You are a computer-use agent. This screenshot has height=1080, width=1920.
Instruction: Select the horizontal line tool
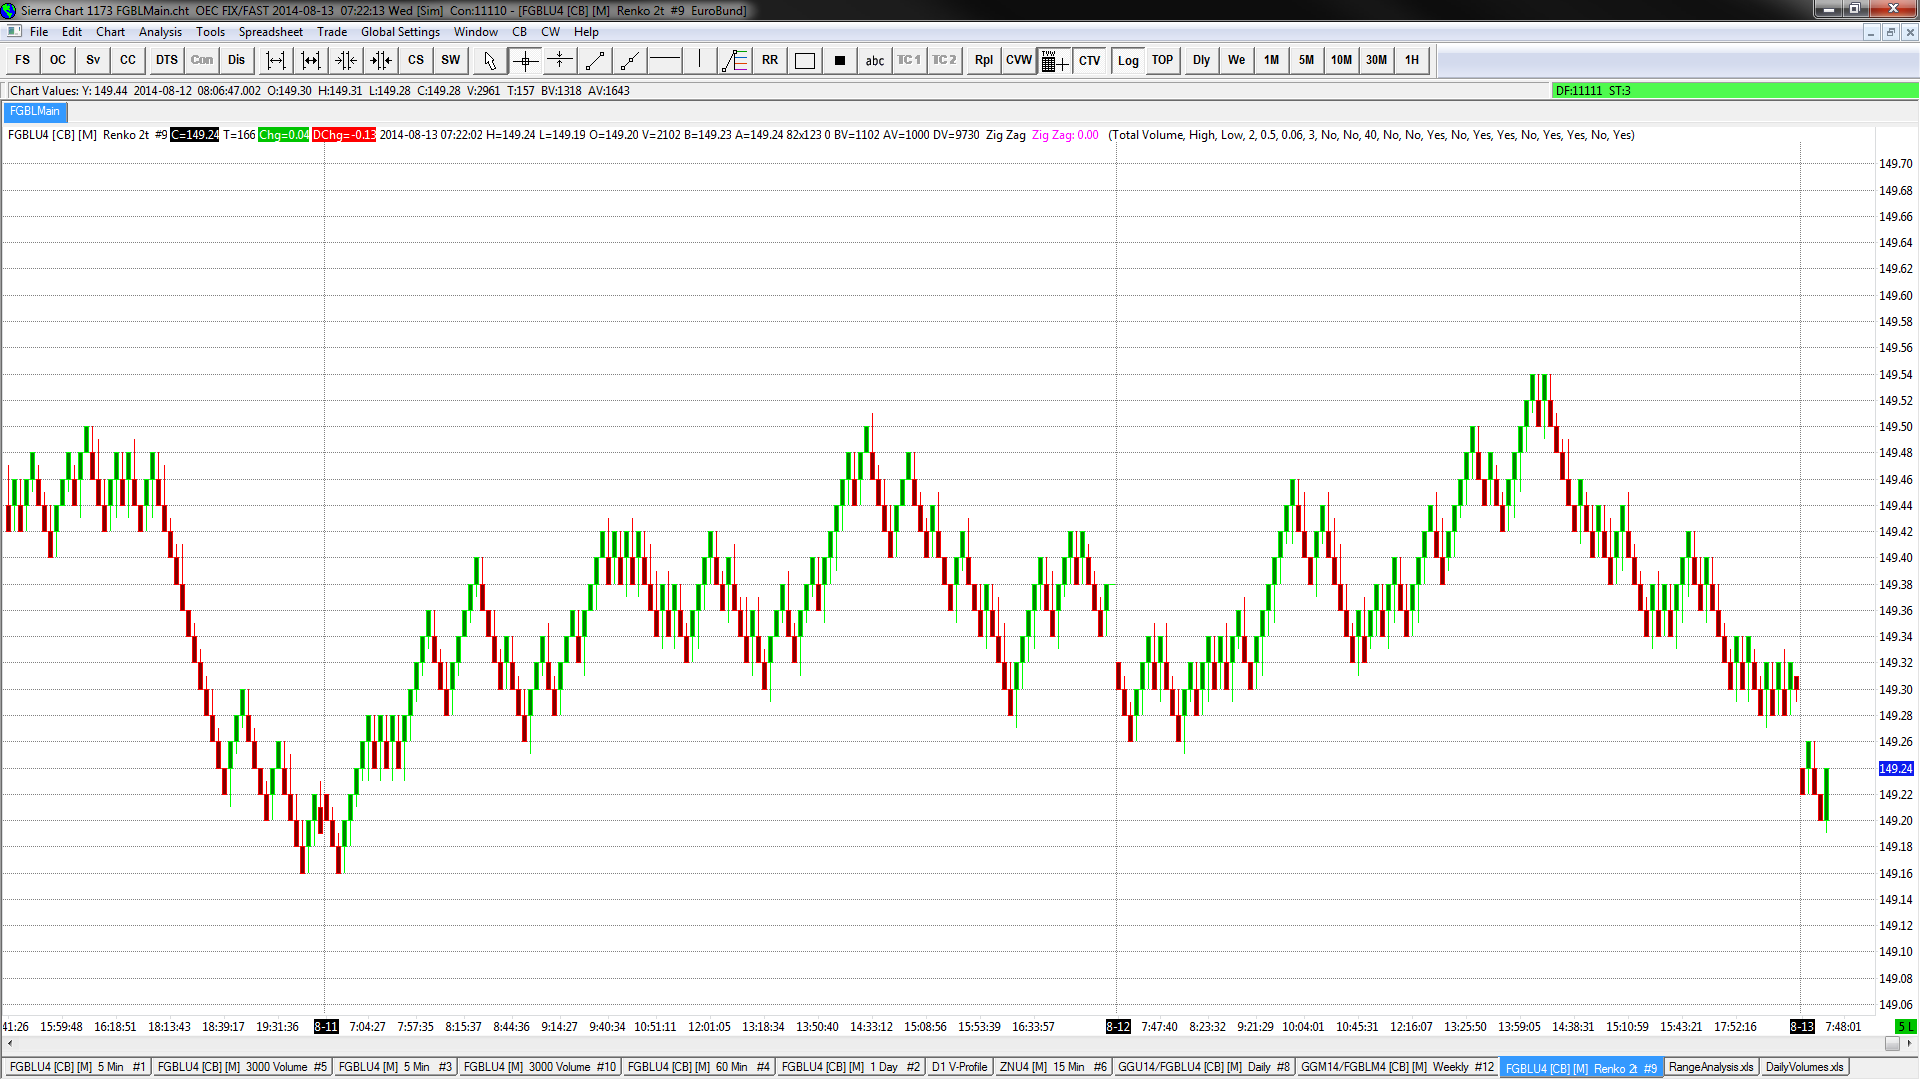665,61
